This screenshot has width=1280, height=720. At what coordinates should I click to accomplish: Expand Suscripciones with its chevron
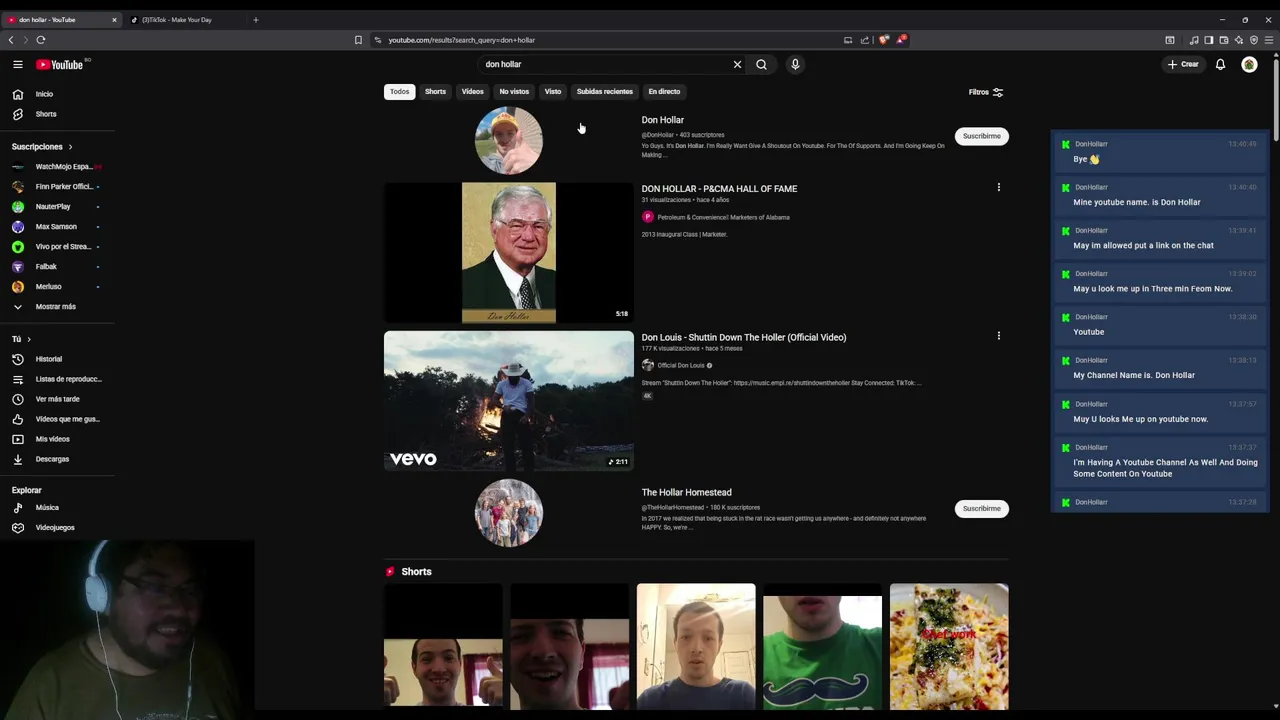click(70, 147)
